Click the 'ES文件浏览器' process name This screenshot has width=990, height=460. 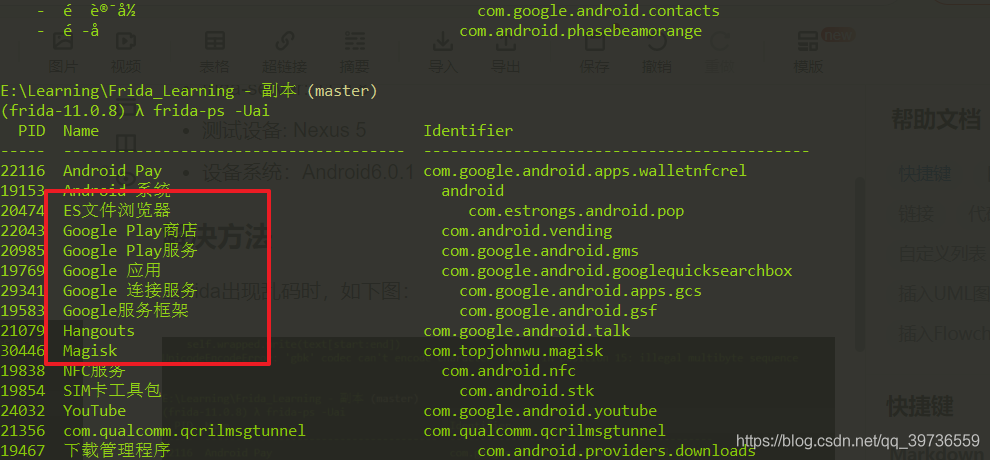pos(117,210)
